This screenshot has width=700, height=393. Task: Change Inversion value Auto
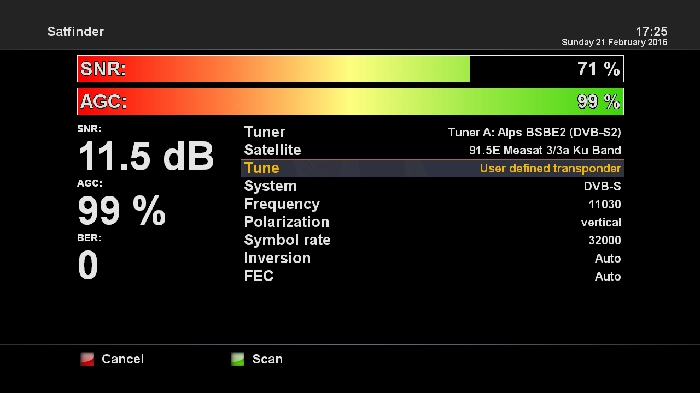click(x=608, y=259)
